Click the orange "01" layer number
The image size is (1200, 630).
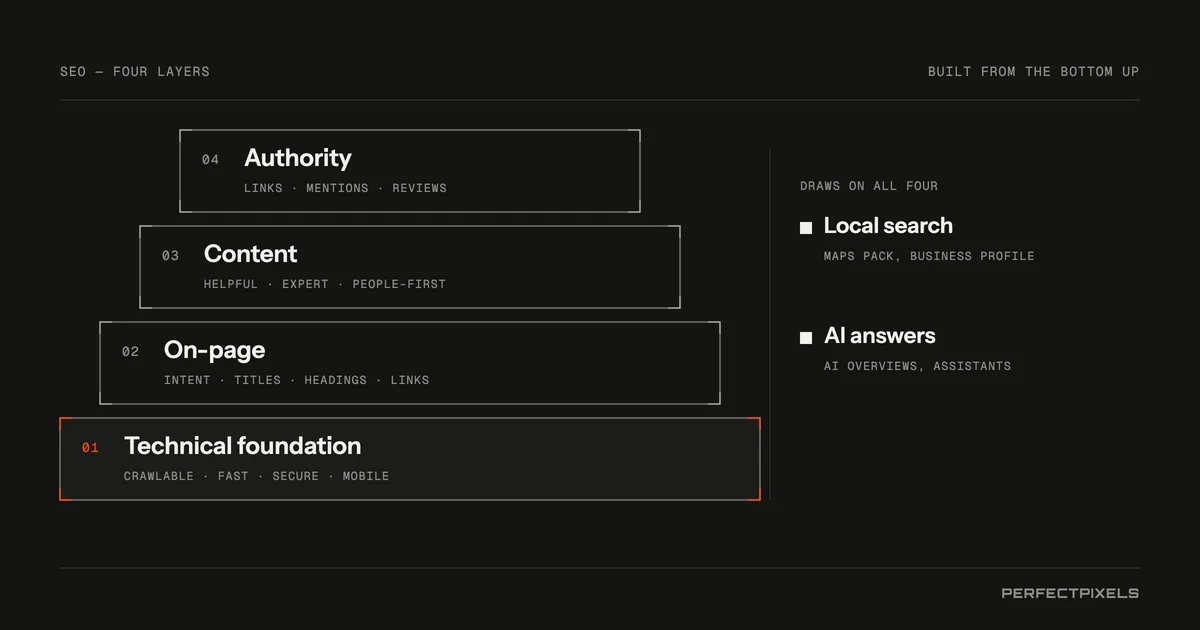click(90, 448)
